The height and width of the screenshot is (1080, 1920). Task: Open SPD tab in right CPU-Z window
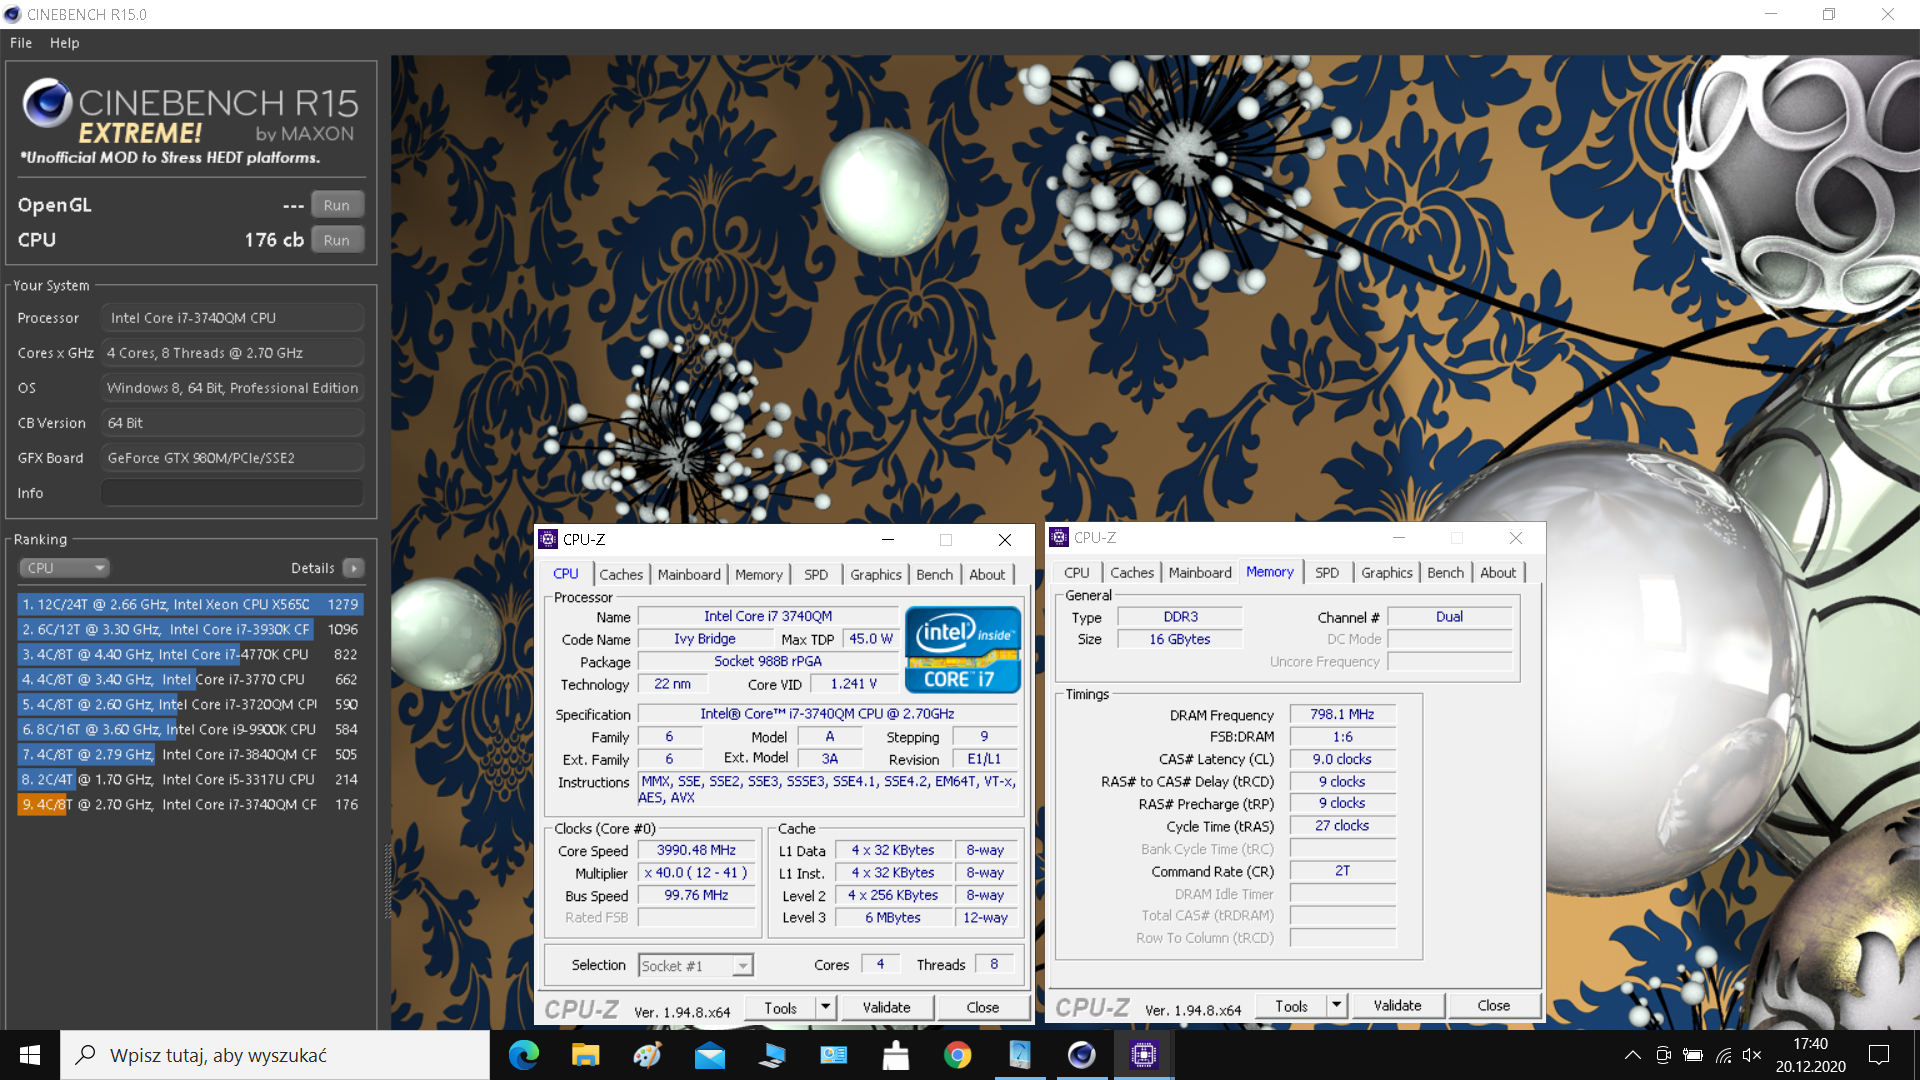tap(1327, 572)
